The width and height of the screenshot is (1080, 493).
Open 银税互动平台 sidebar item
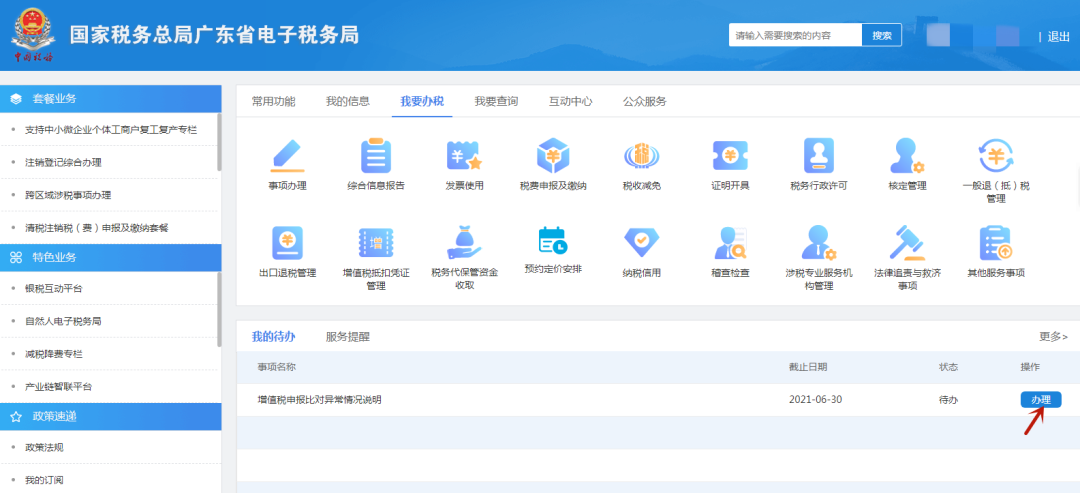[x=54, y=289]
